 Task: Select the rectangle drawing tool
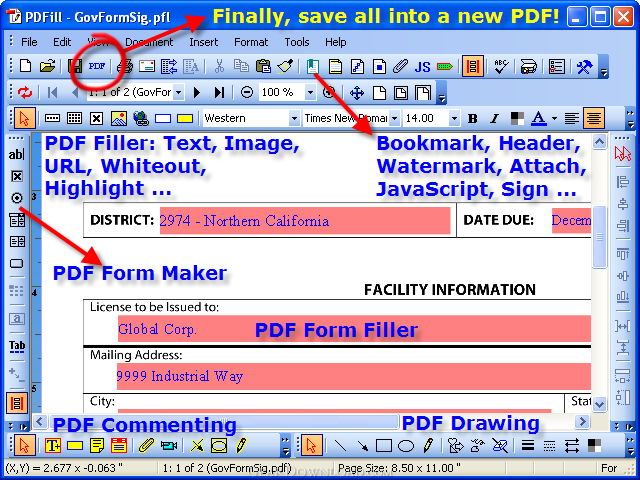click(384, 446)
